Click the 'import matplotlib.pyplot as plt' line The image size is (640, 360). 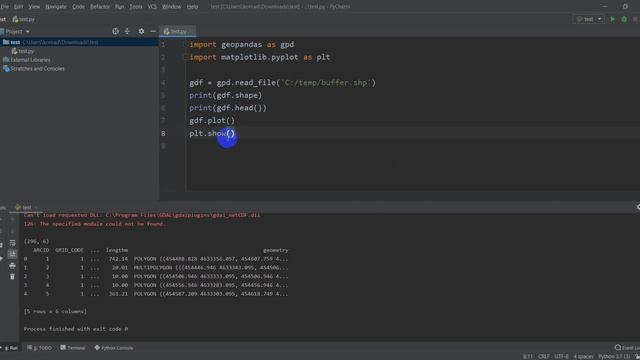260,57
